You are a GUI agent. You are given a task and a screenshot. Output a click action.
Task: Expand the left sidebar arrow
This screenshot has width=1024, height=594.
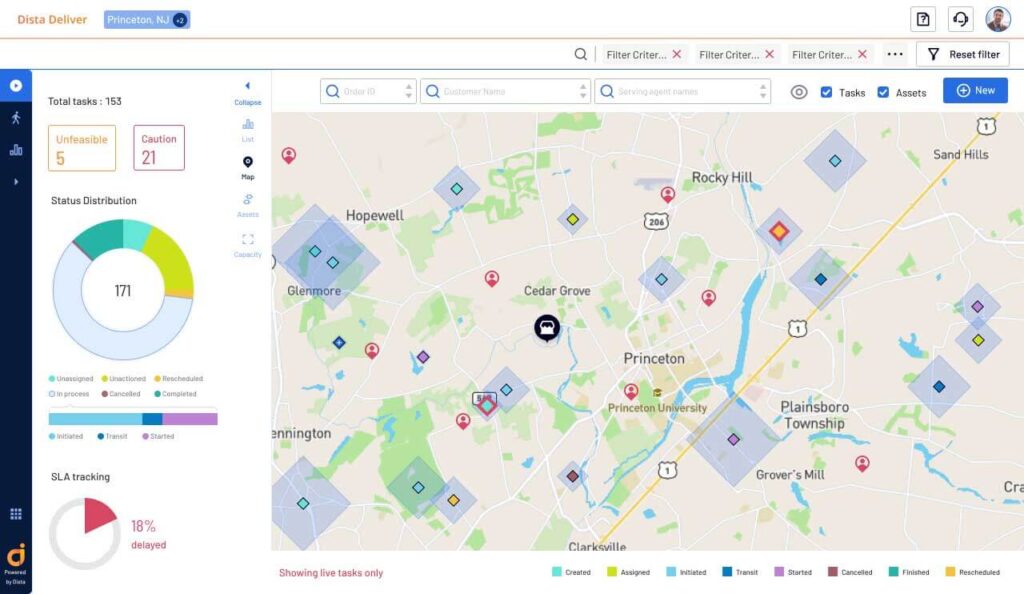pos(14,181)
